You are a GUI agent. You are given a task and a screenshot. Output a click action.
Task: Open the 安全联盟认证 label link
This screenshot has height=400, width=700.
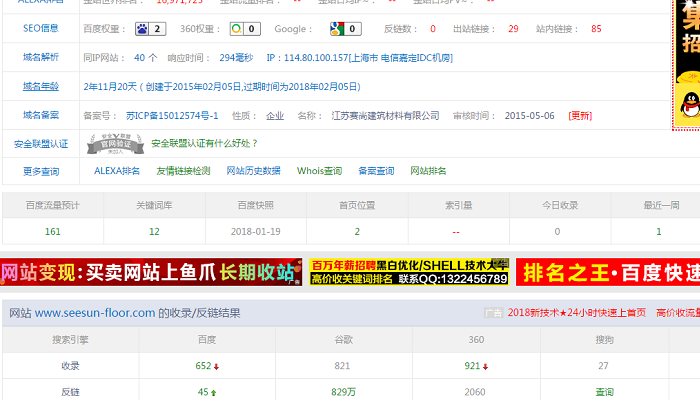[x=41, y=144]
